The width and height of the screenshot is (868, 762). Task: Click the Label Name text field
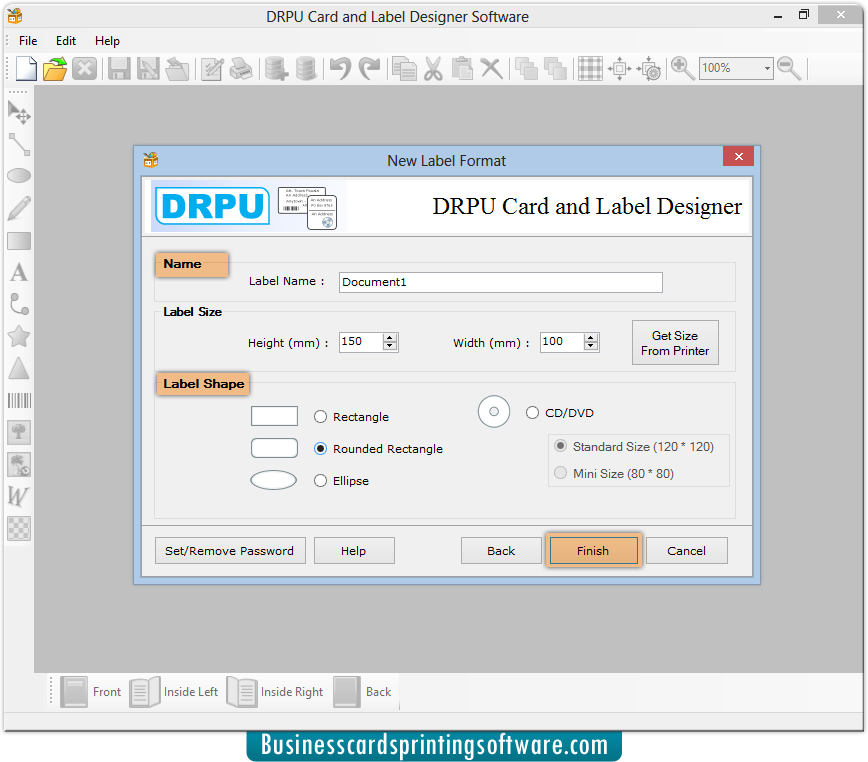tap(500, 282)
